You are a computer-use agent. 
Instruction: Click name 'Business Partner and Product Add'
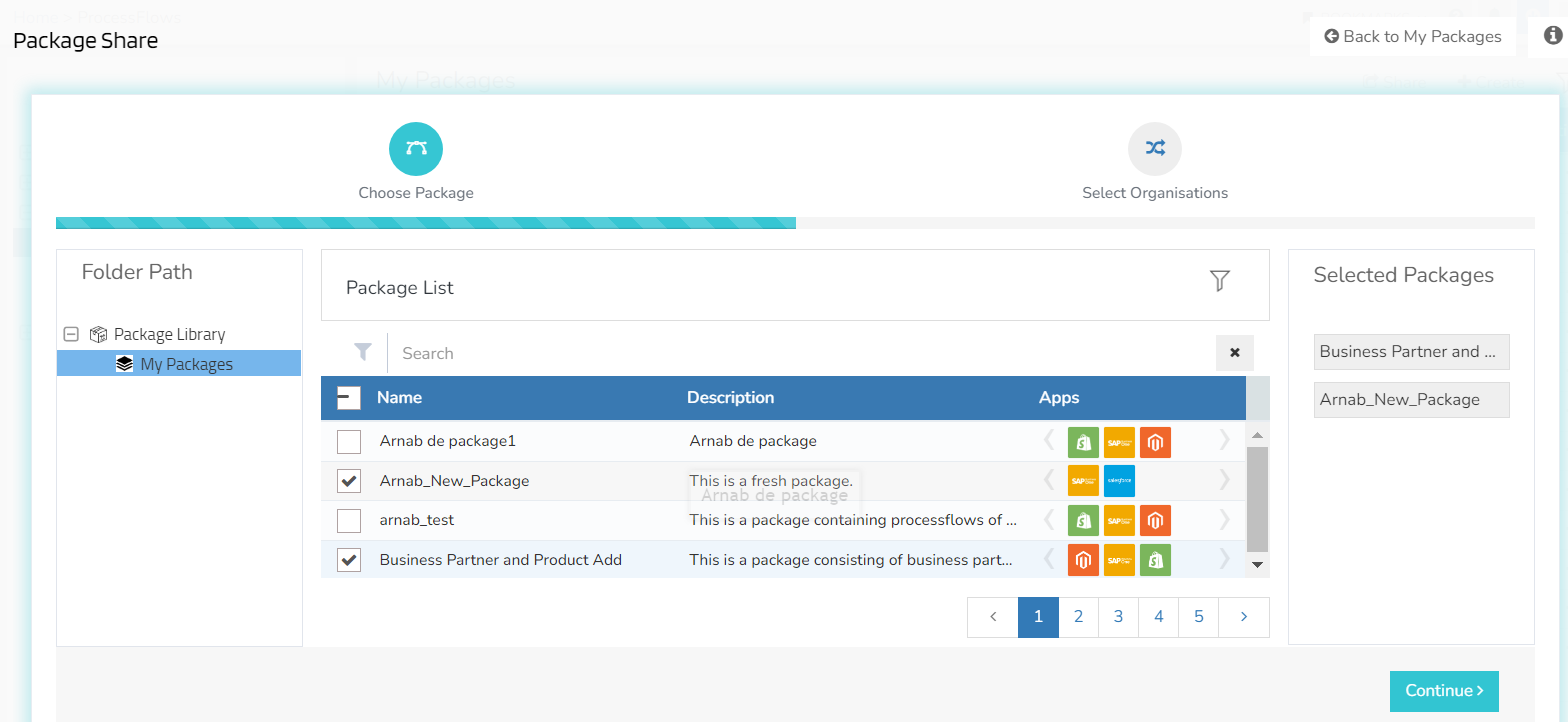pyautogui.click(x=501, y=560)
